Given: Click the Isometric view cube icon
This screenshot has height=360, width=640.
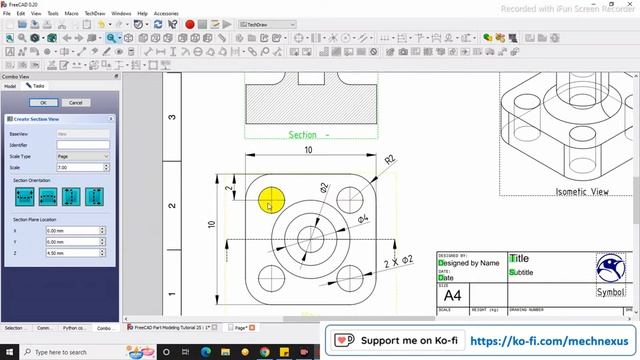Looking at the screenshot, I should 129,38.
